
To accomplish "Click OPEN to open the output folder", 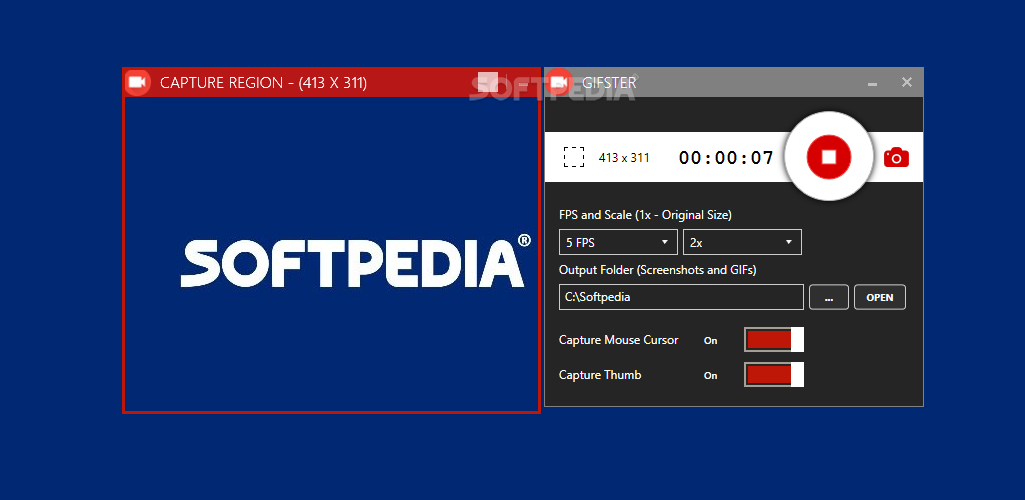I will coord(880,297).
